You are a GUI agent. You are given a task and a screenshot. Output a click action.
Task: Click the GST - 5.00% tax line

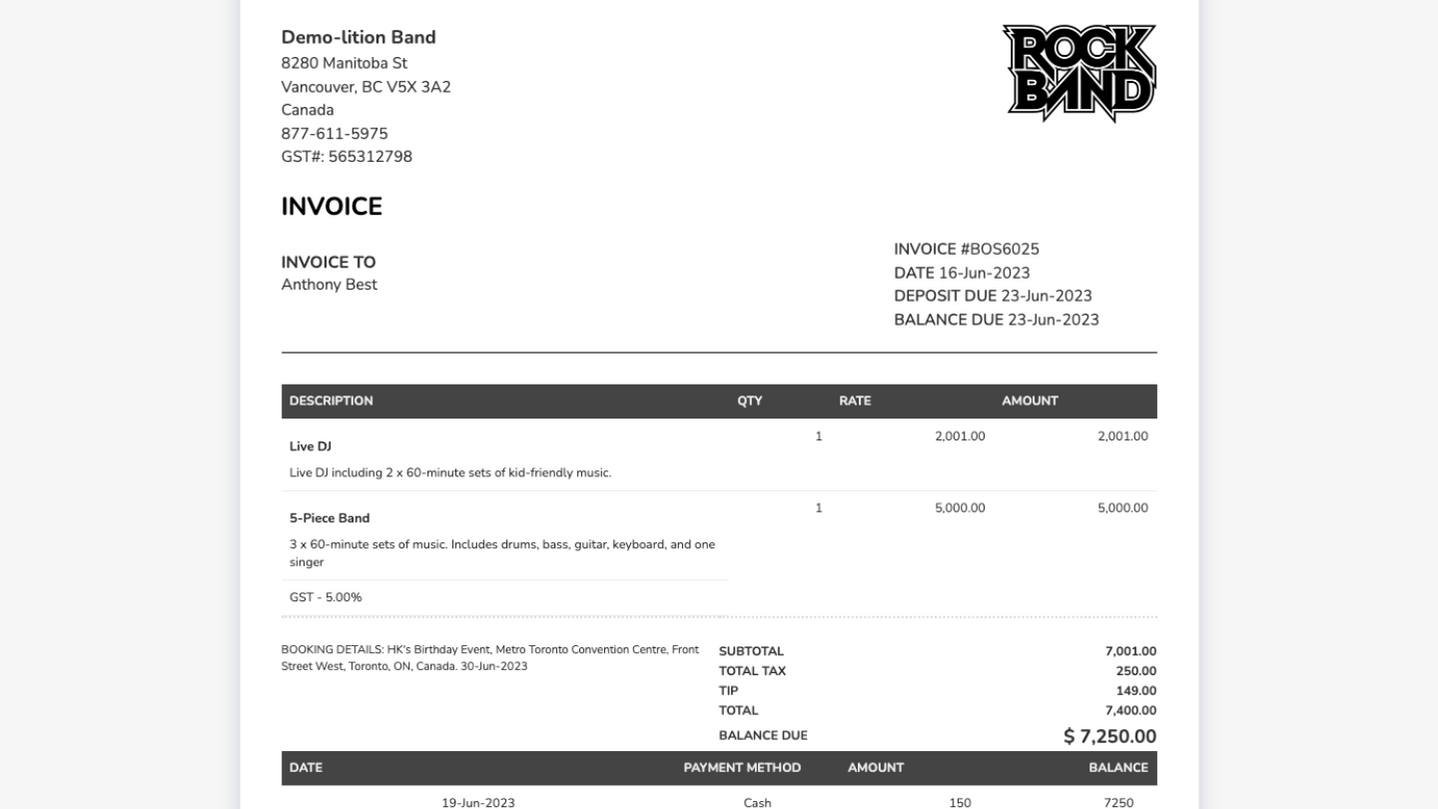pyautogui.click(x=325, y=598)
